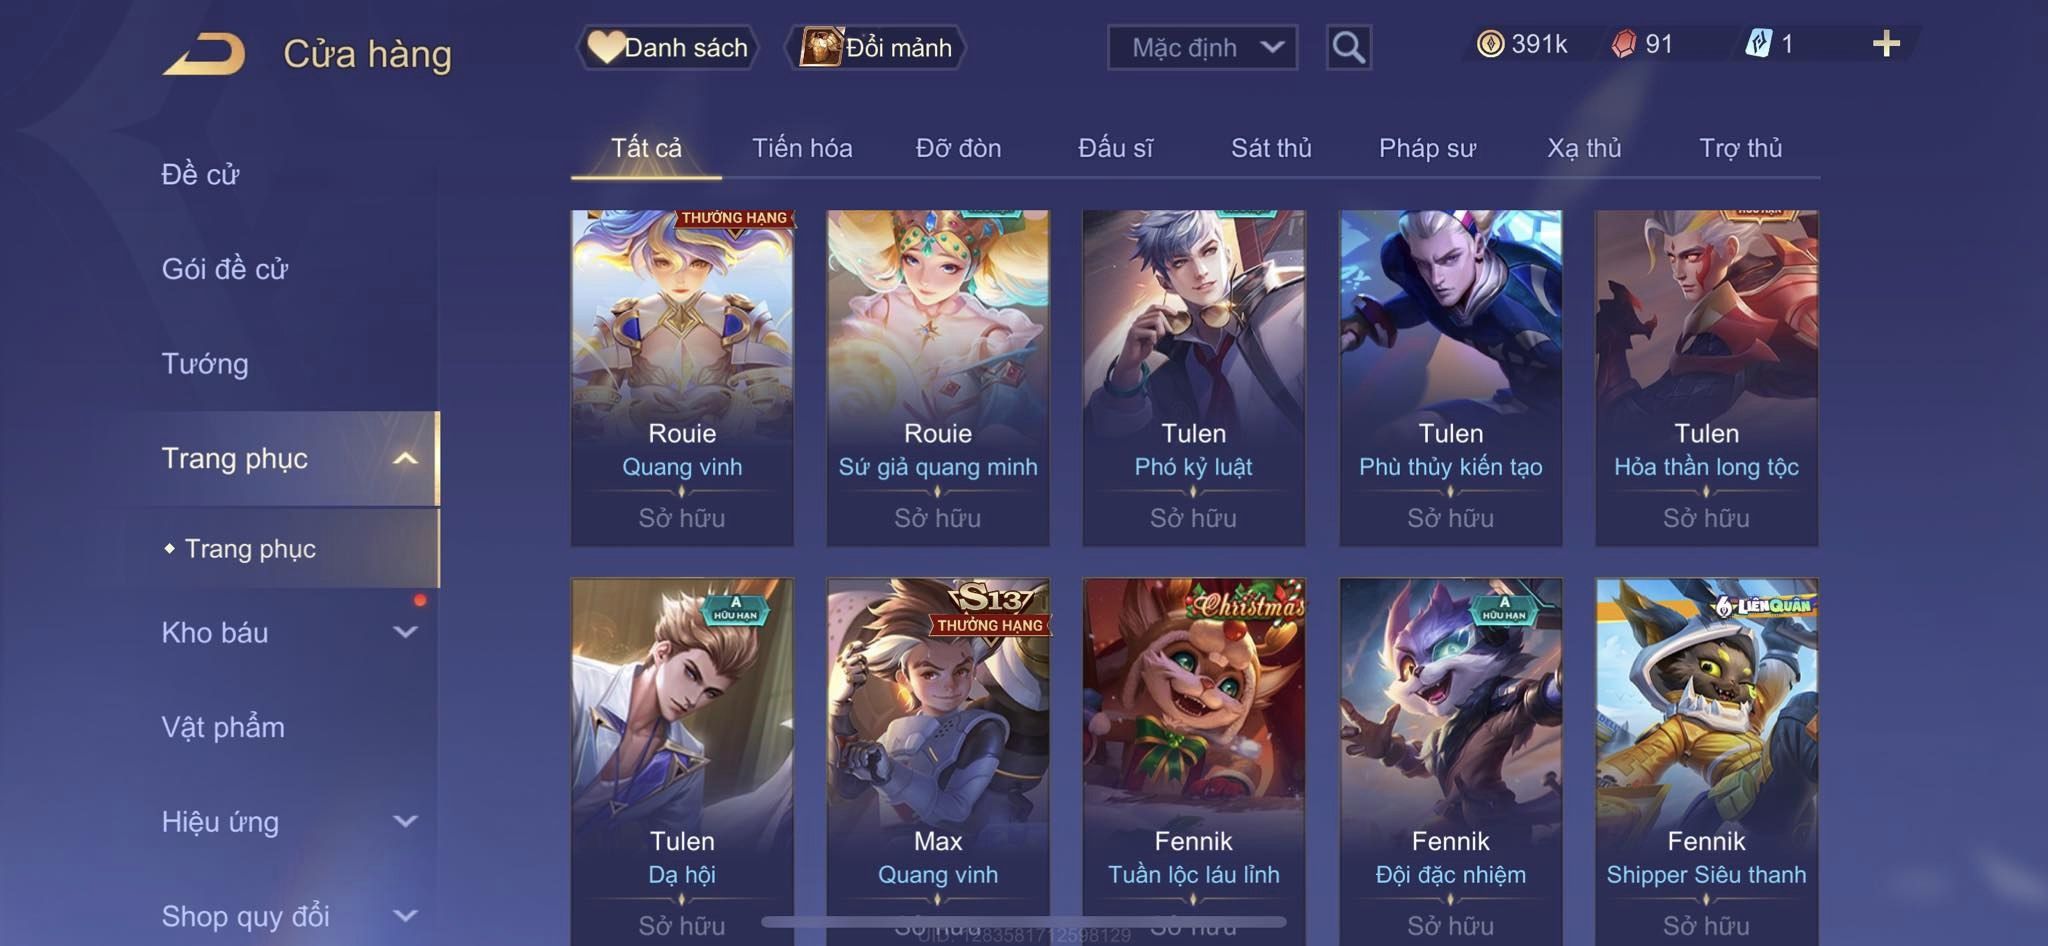2048x946 pixels.
Task: Tap the blue voucher ticket icon
Action: coord(1758,43)
